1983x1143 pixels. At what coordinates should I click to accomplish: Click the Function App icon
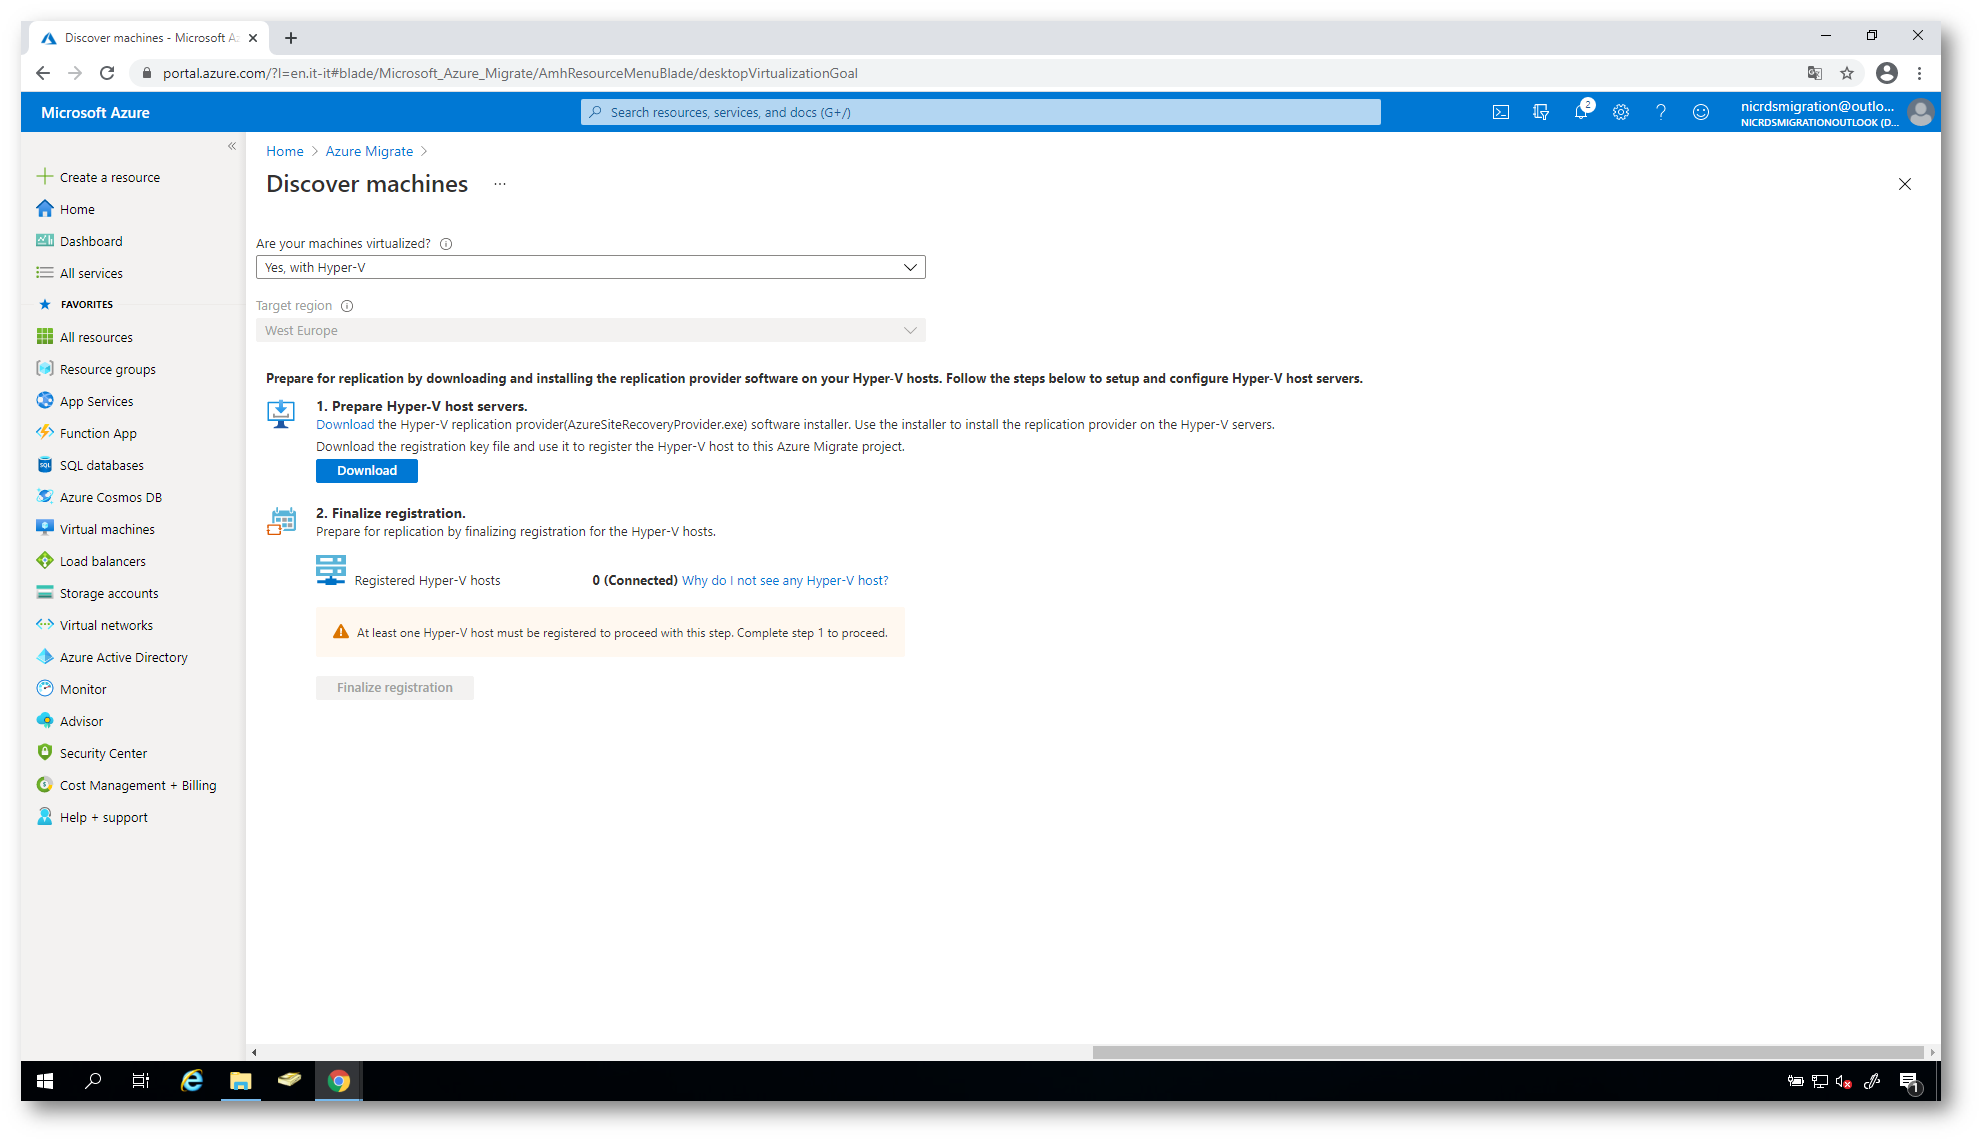pos(45,433)
